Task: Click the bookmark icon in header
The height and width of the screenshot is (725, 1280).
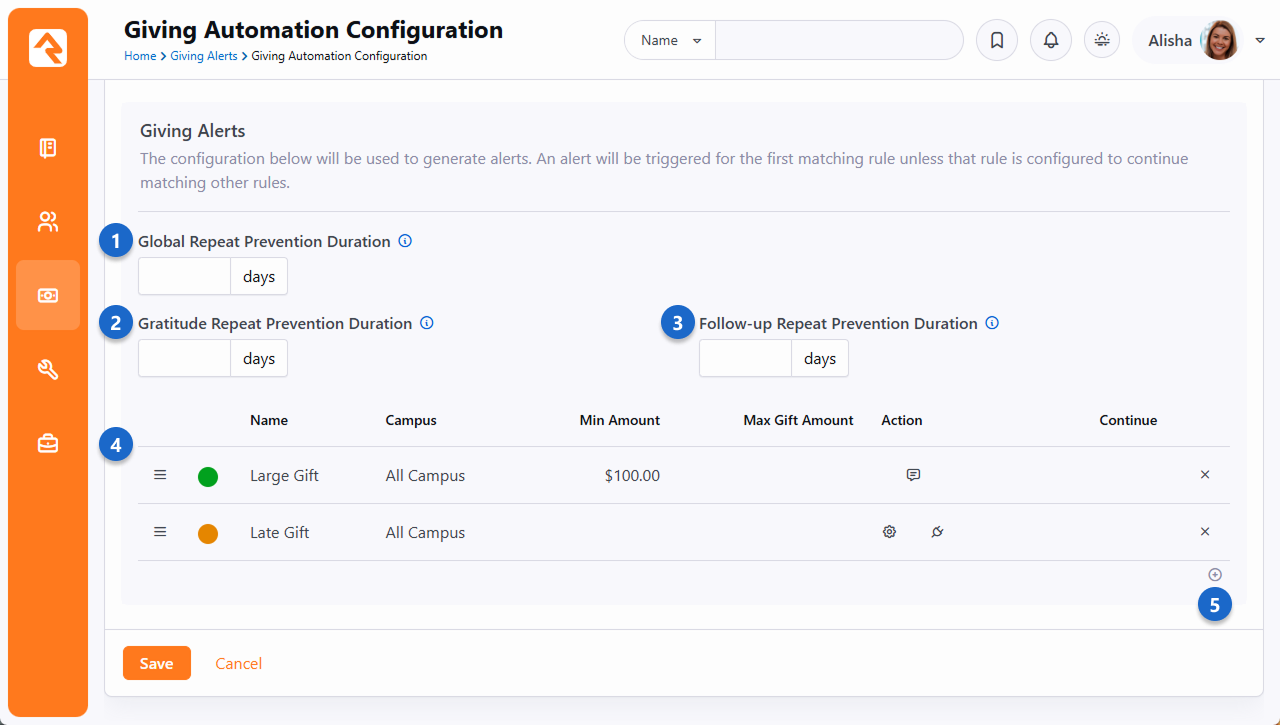Action: click(996, 41)
